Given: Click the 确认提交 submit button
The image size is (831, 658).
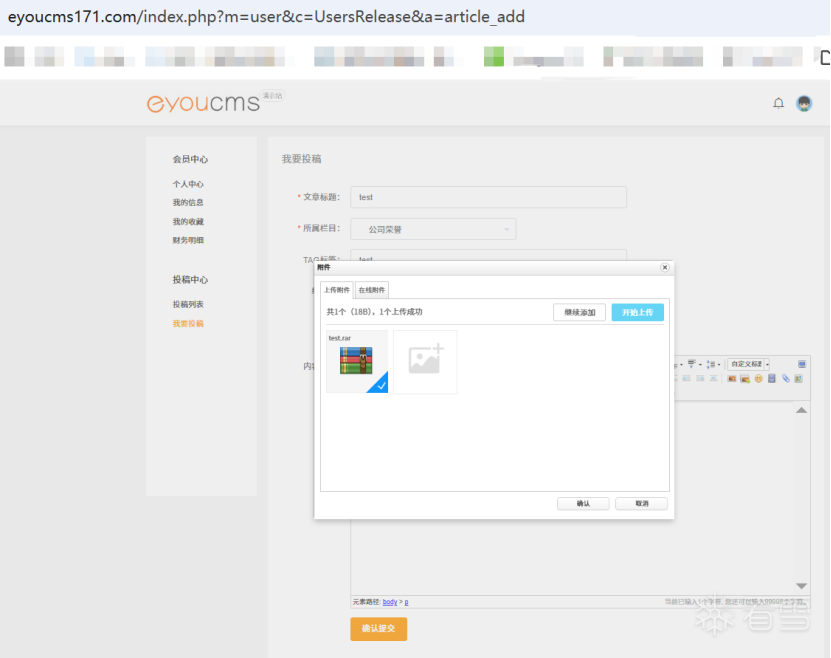Looking at the screenshot, I should [x=378, y=629].
